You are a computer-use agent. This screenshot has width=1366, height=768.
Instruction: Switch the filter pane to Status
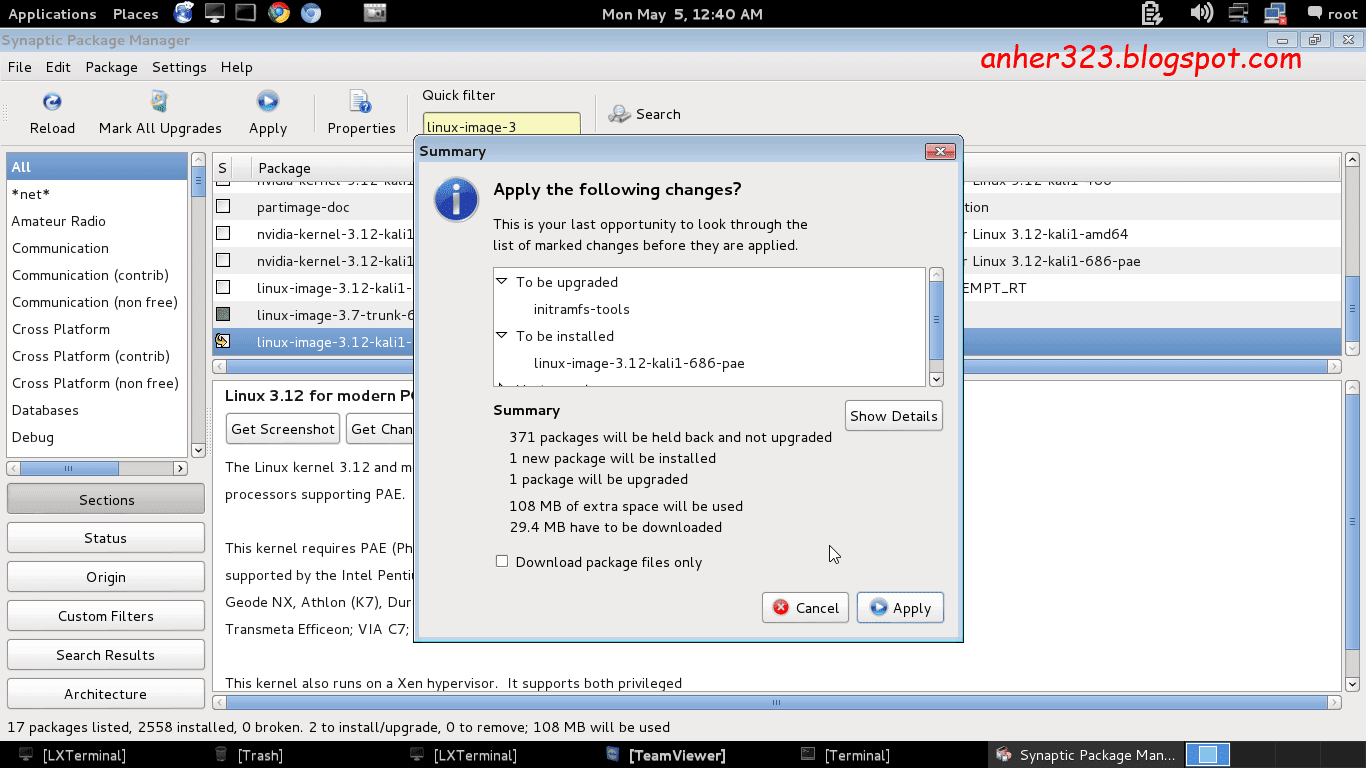pyautogui.click(x=106, y=538)
